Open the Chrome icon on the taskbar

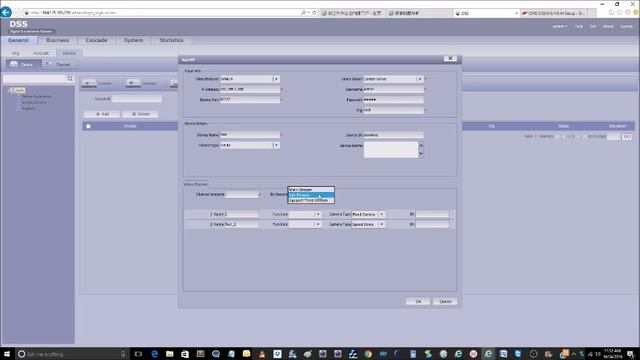click(x=368, y=354)
